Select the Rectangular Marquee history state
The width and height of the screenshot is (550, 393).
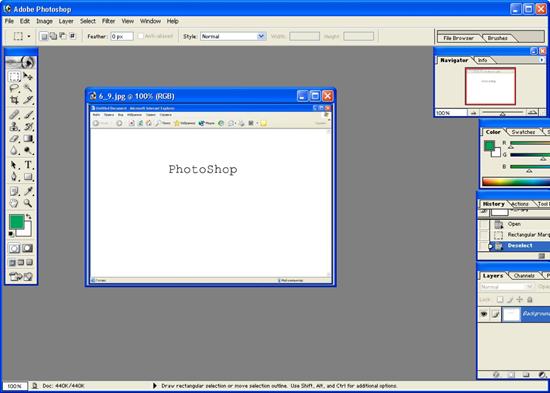(x=519, y=235)
